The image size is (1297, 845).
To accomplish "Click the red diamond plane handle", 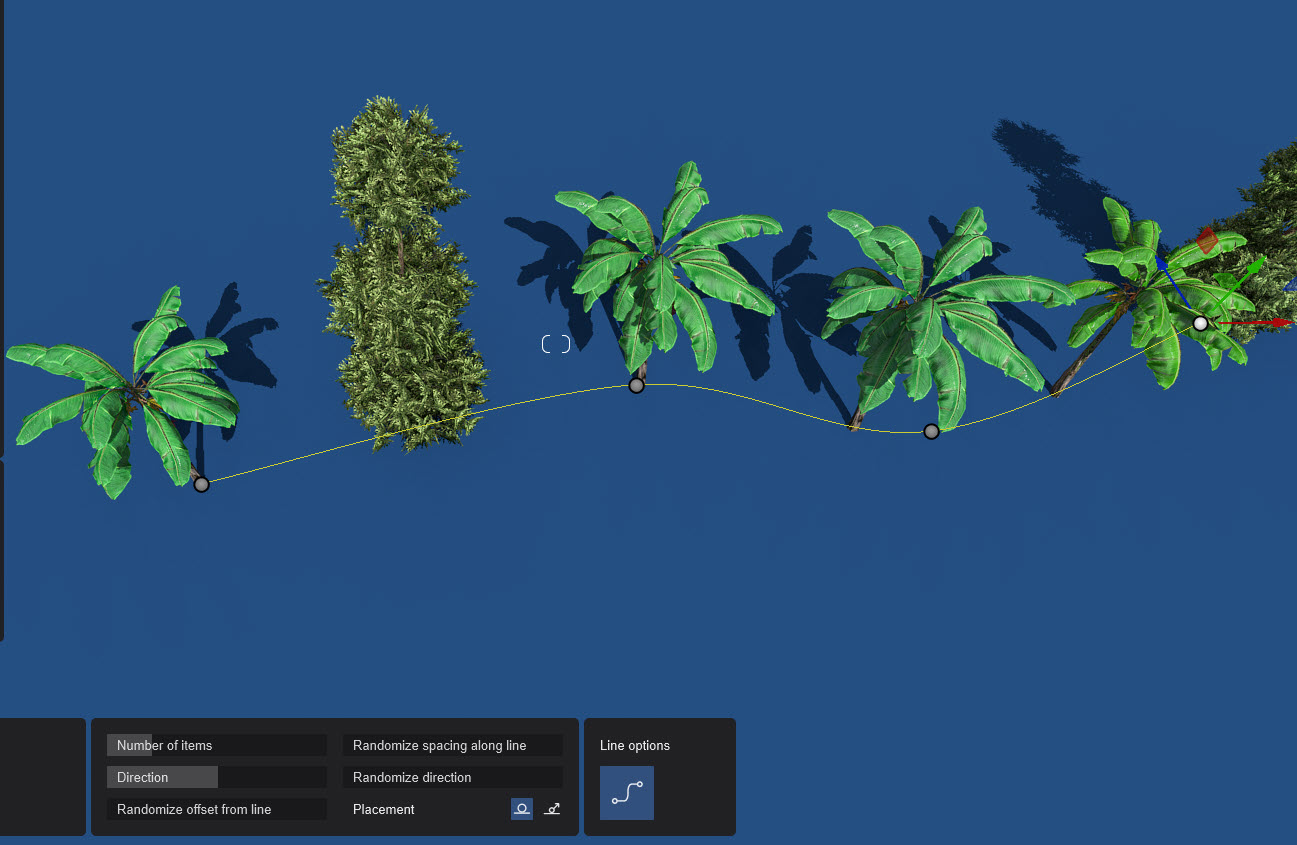I will point(1207,240).
